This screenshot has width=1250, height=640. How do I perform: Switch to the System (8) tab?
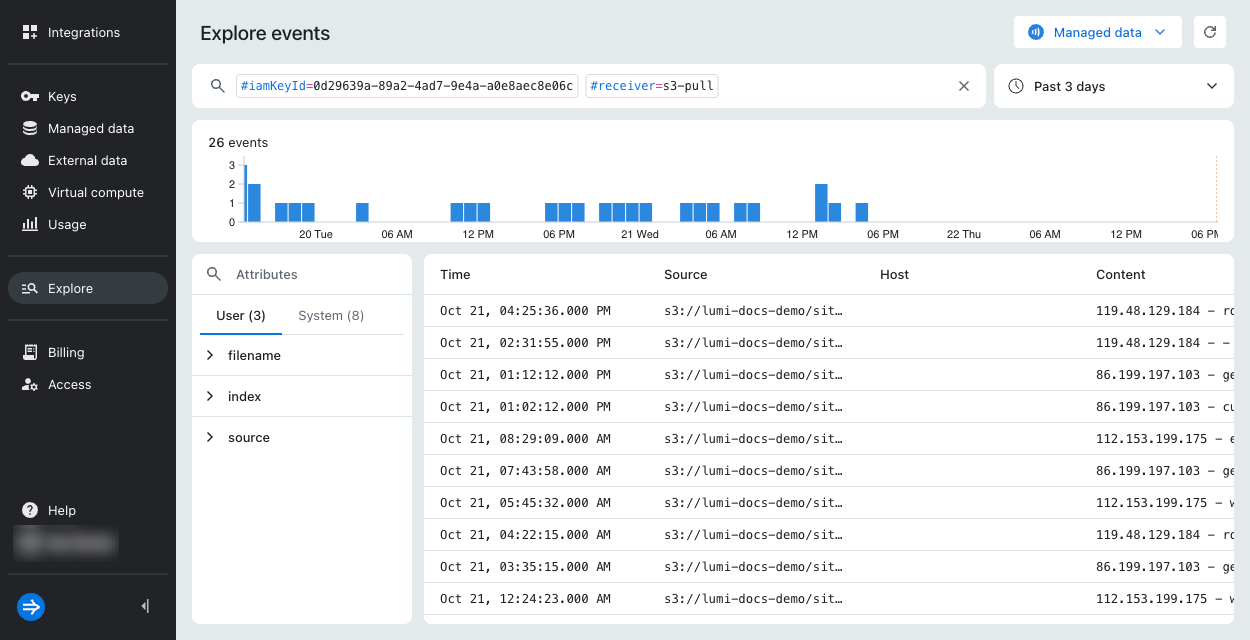click(x=331, y=315)
